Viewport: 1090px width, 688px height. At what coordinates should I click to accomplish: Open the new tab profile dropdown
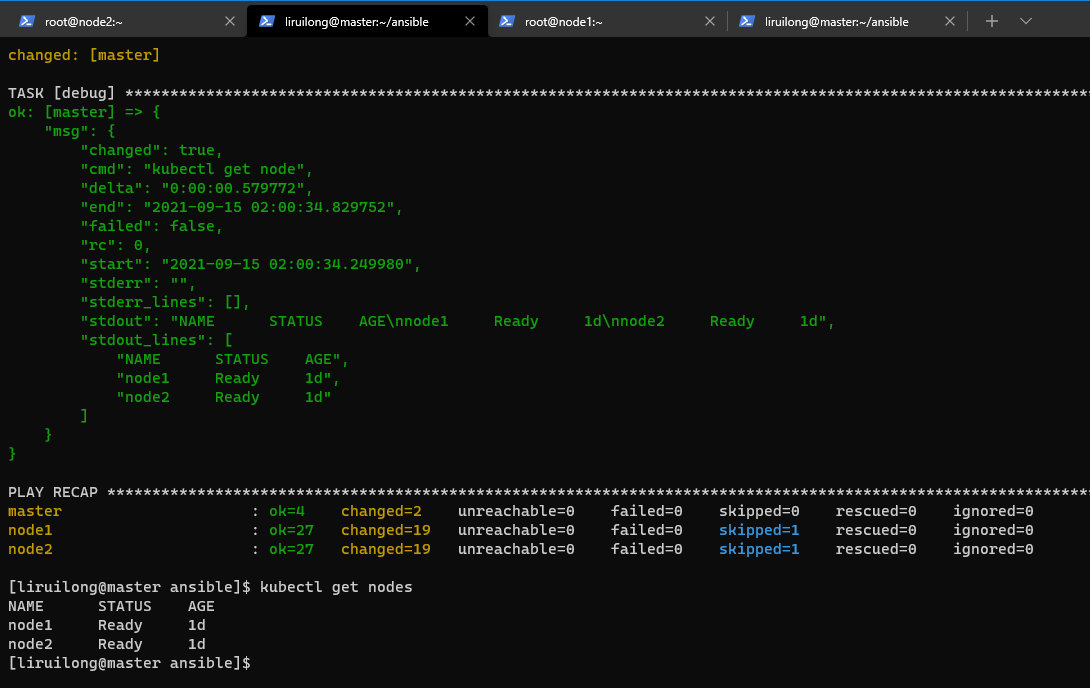pyautogui.click(x=1025, y=22)
